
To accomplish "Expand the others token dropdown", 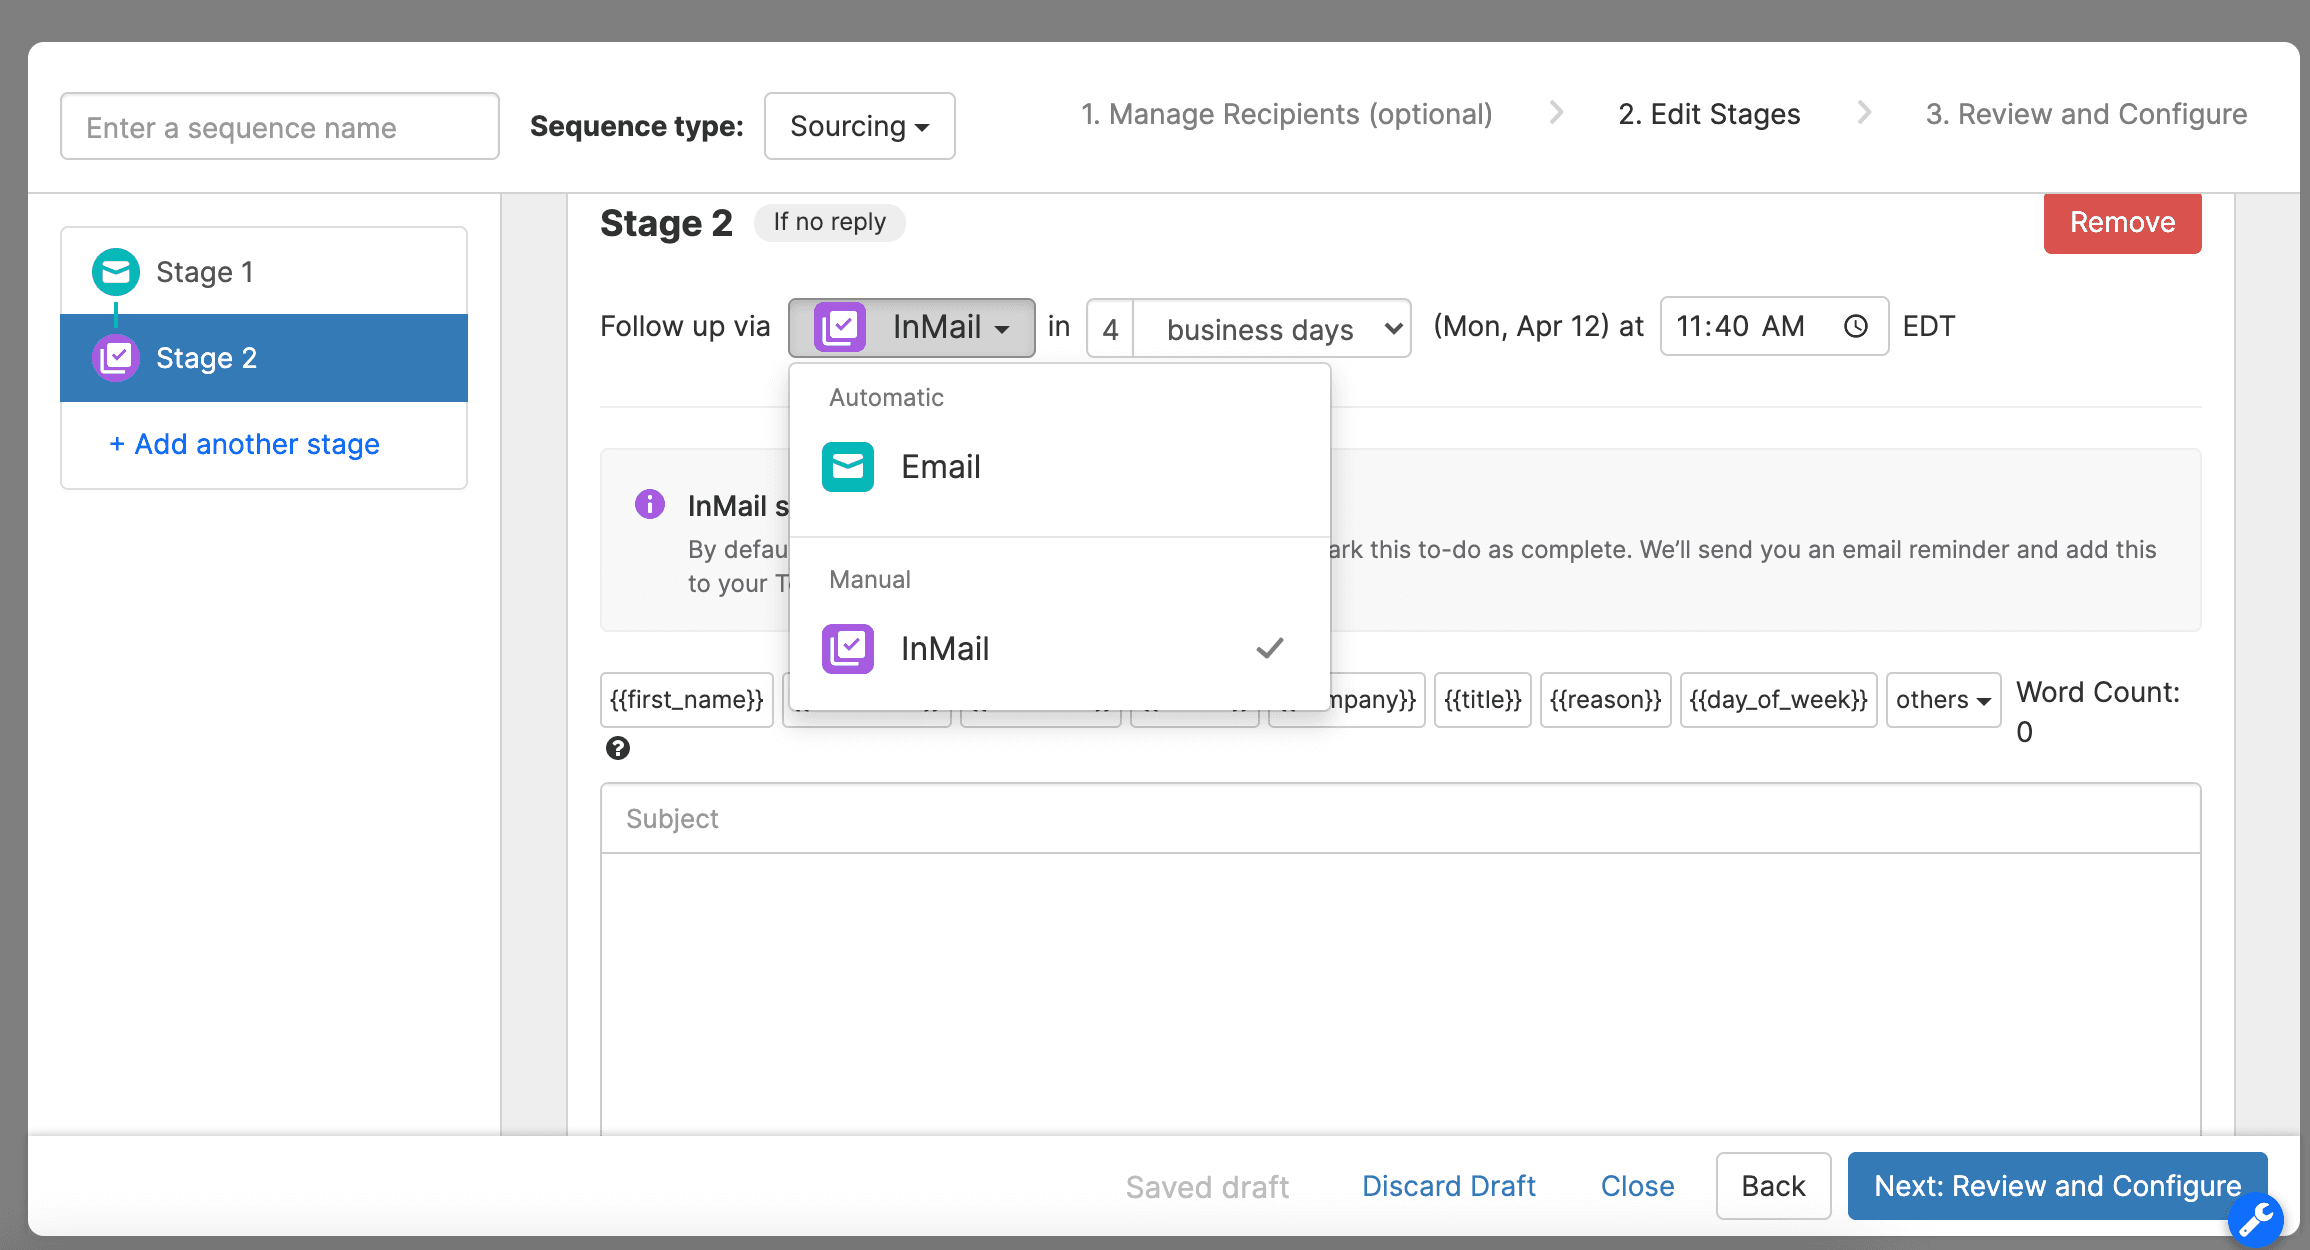I will [1942, 700].
